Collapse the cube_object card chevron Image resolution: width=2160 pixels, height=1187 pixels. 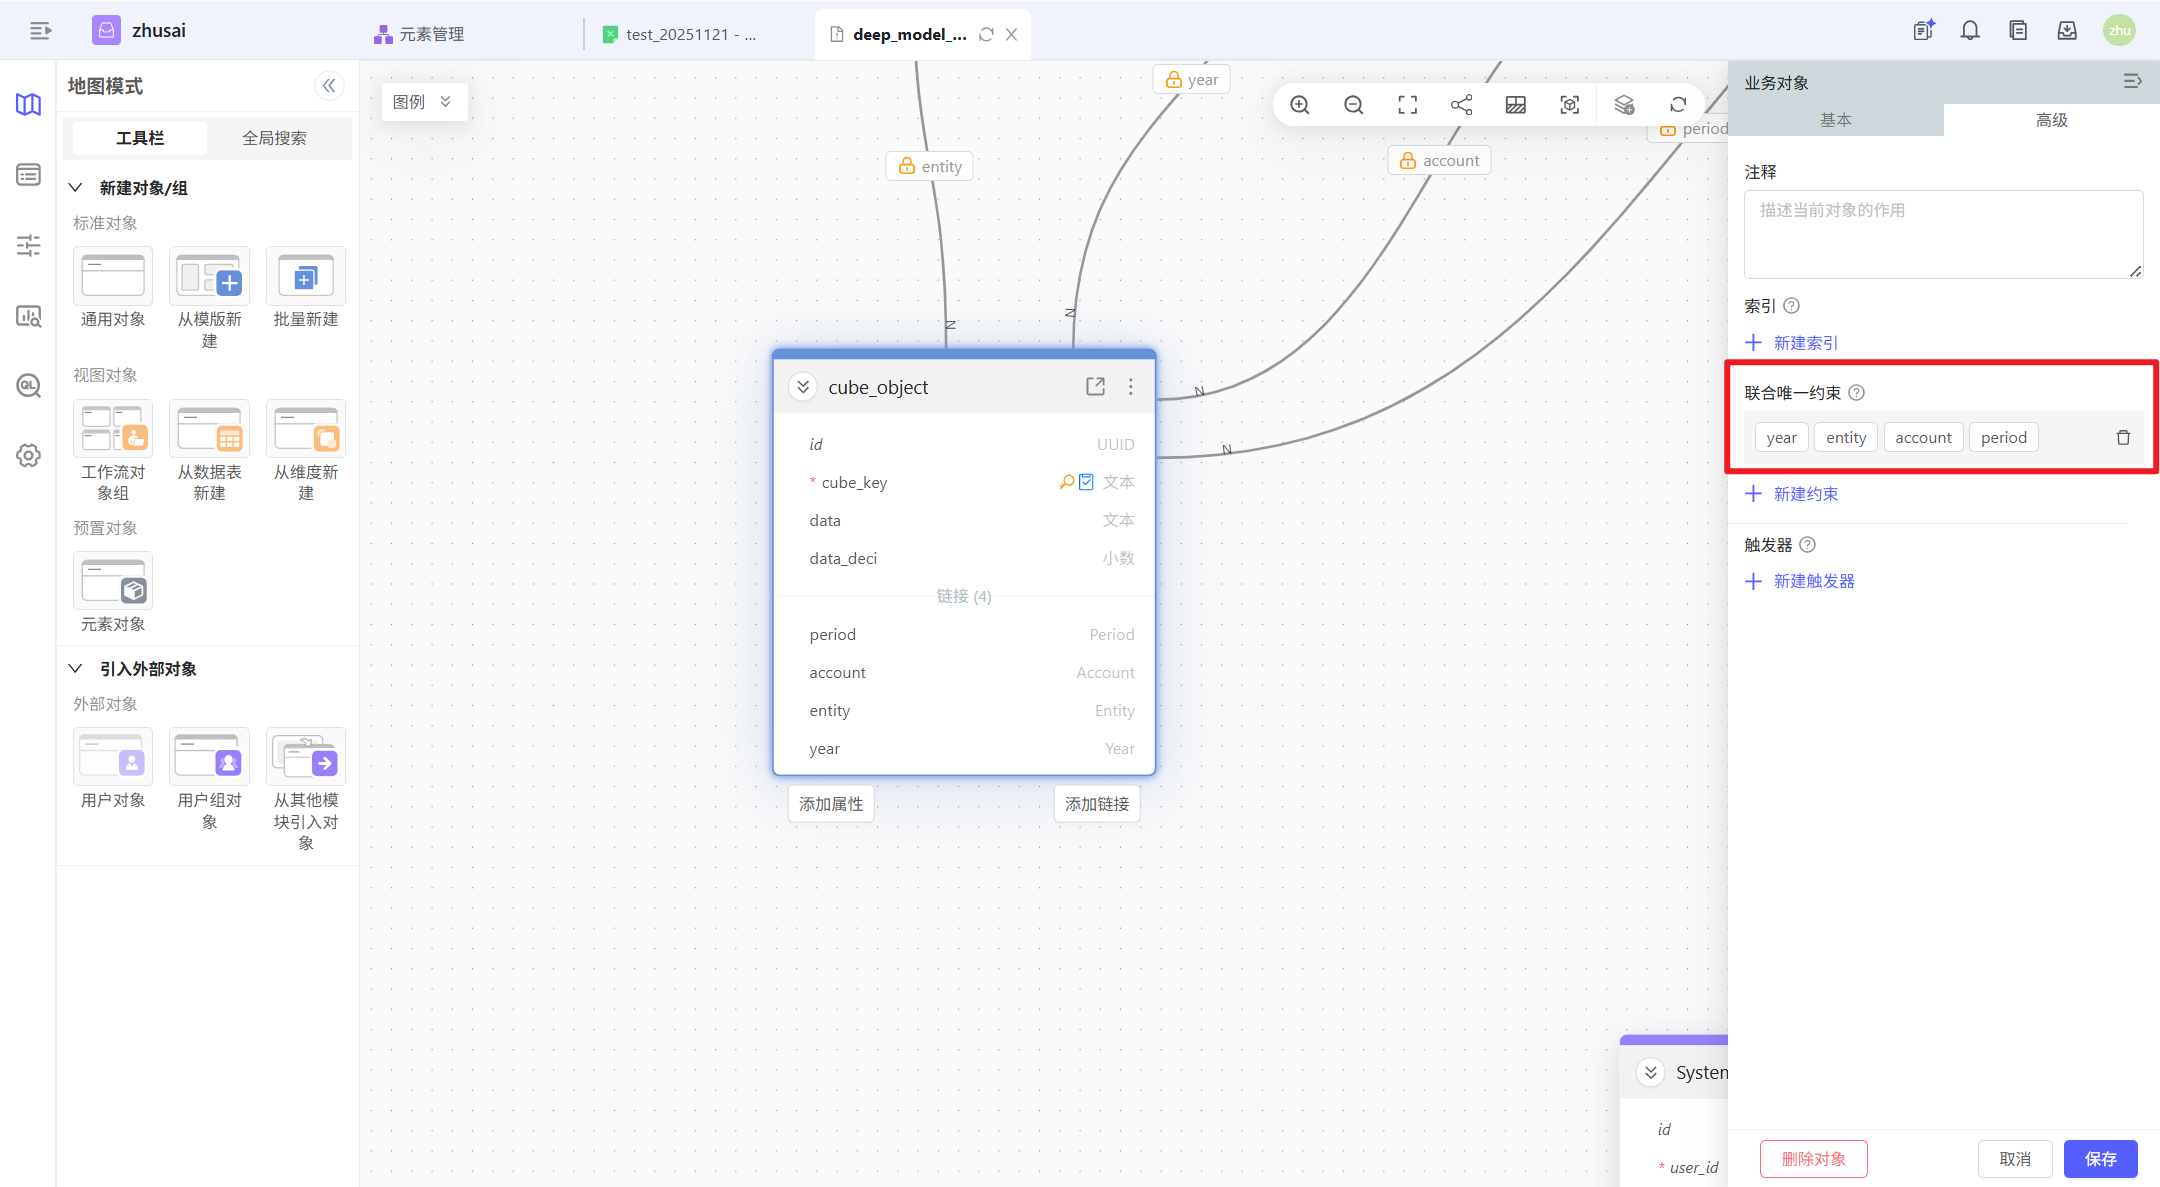pos(803,387)
